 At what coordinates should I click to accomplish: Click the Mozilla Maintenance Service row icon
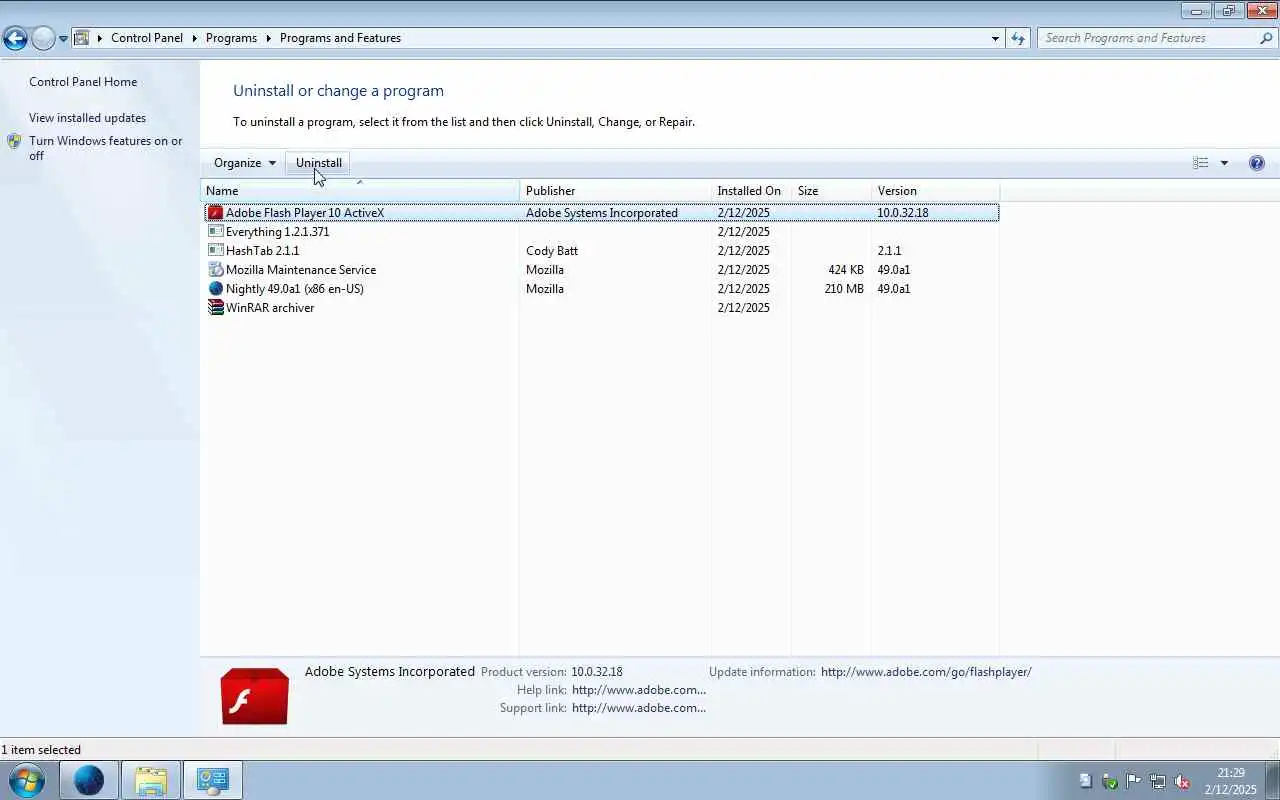click(215, 270)
